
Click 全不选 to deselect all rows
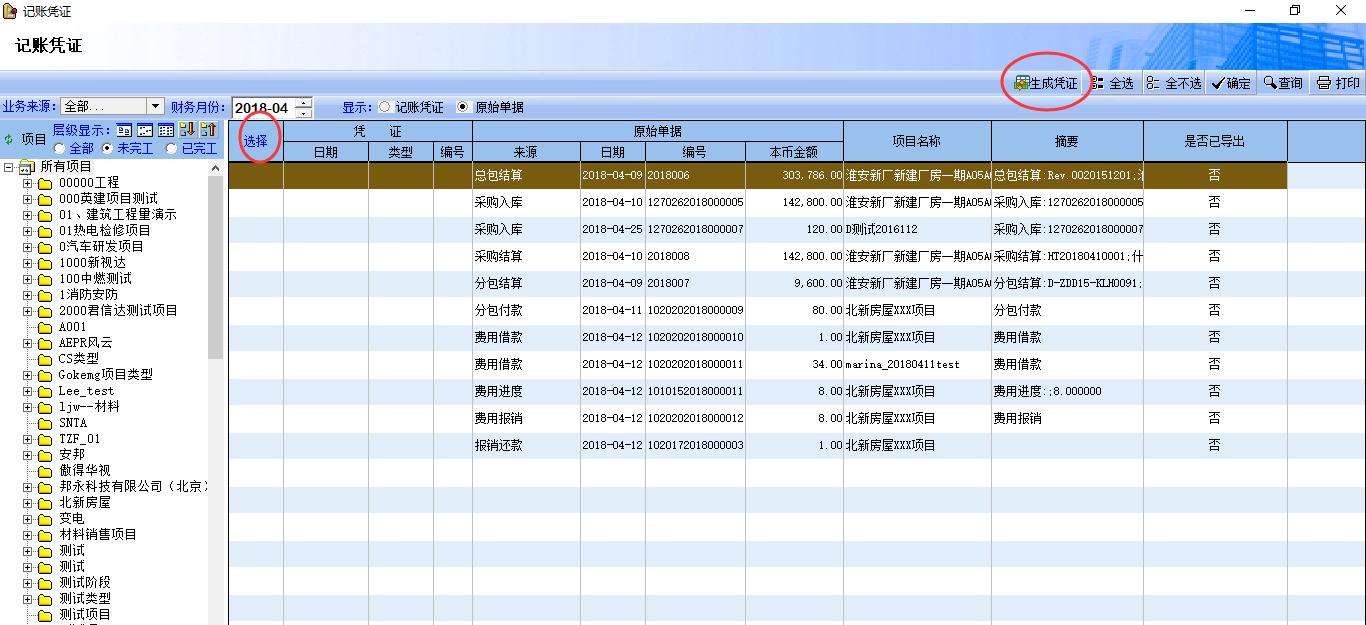(1174, 83)
